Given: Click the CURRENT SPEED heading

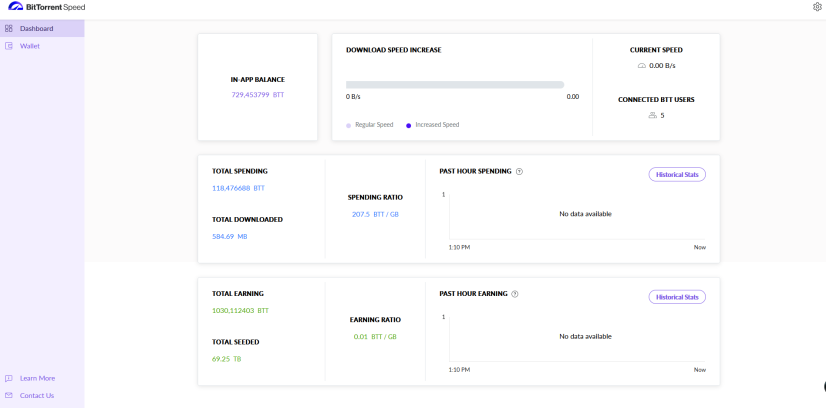Looking at the screenshot, I should [x=656, y=50].
